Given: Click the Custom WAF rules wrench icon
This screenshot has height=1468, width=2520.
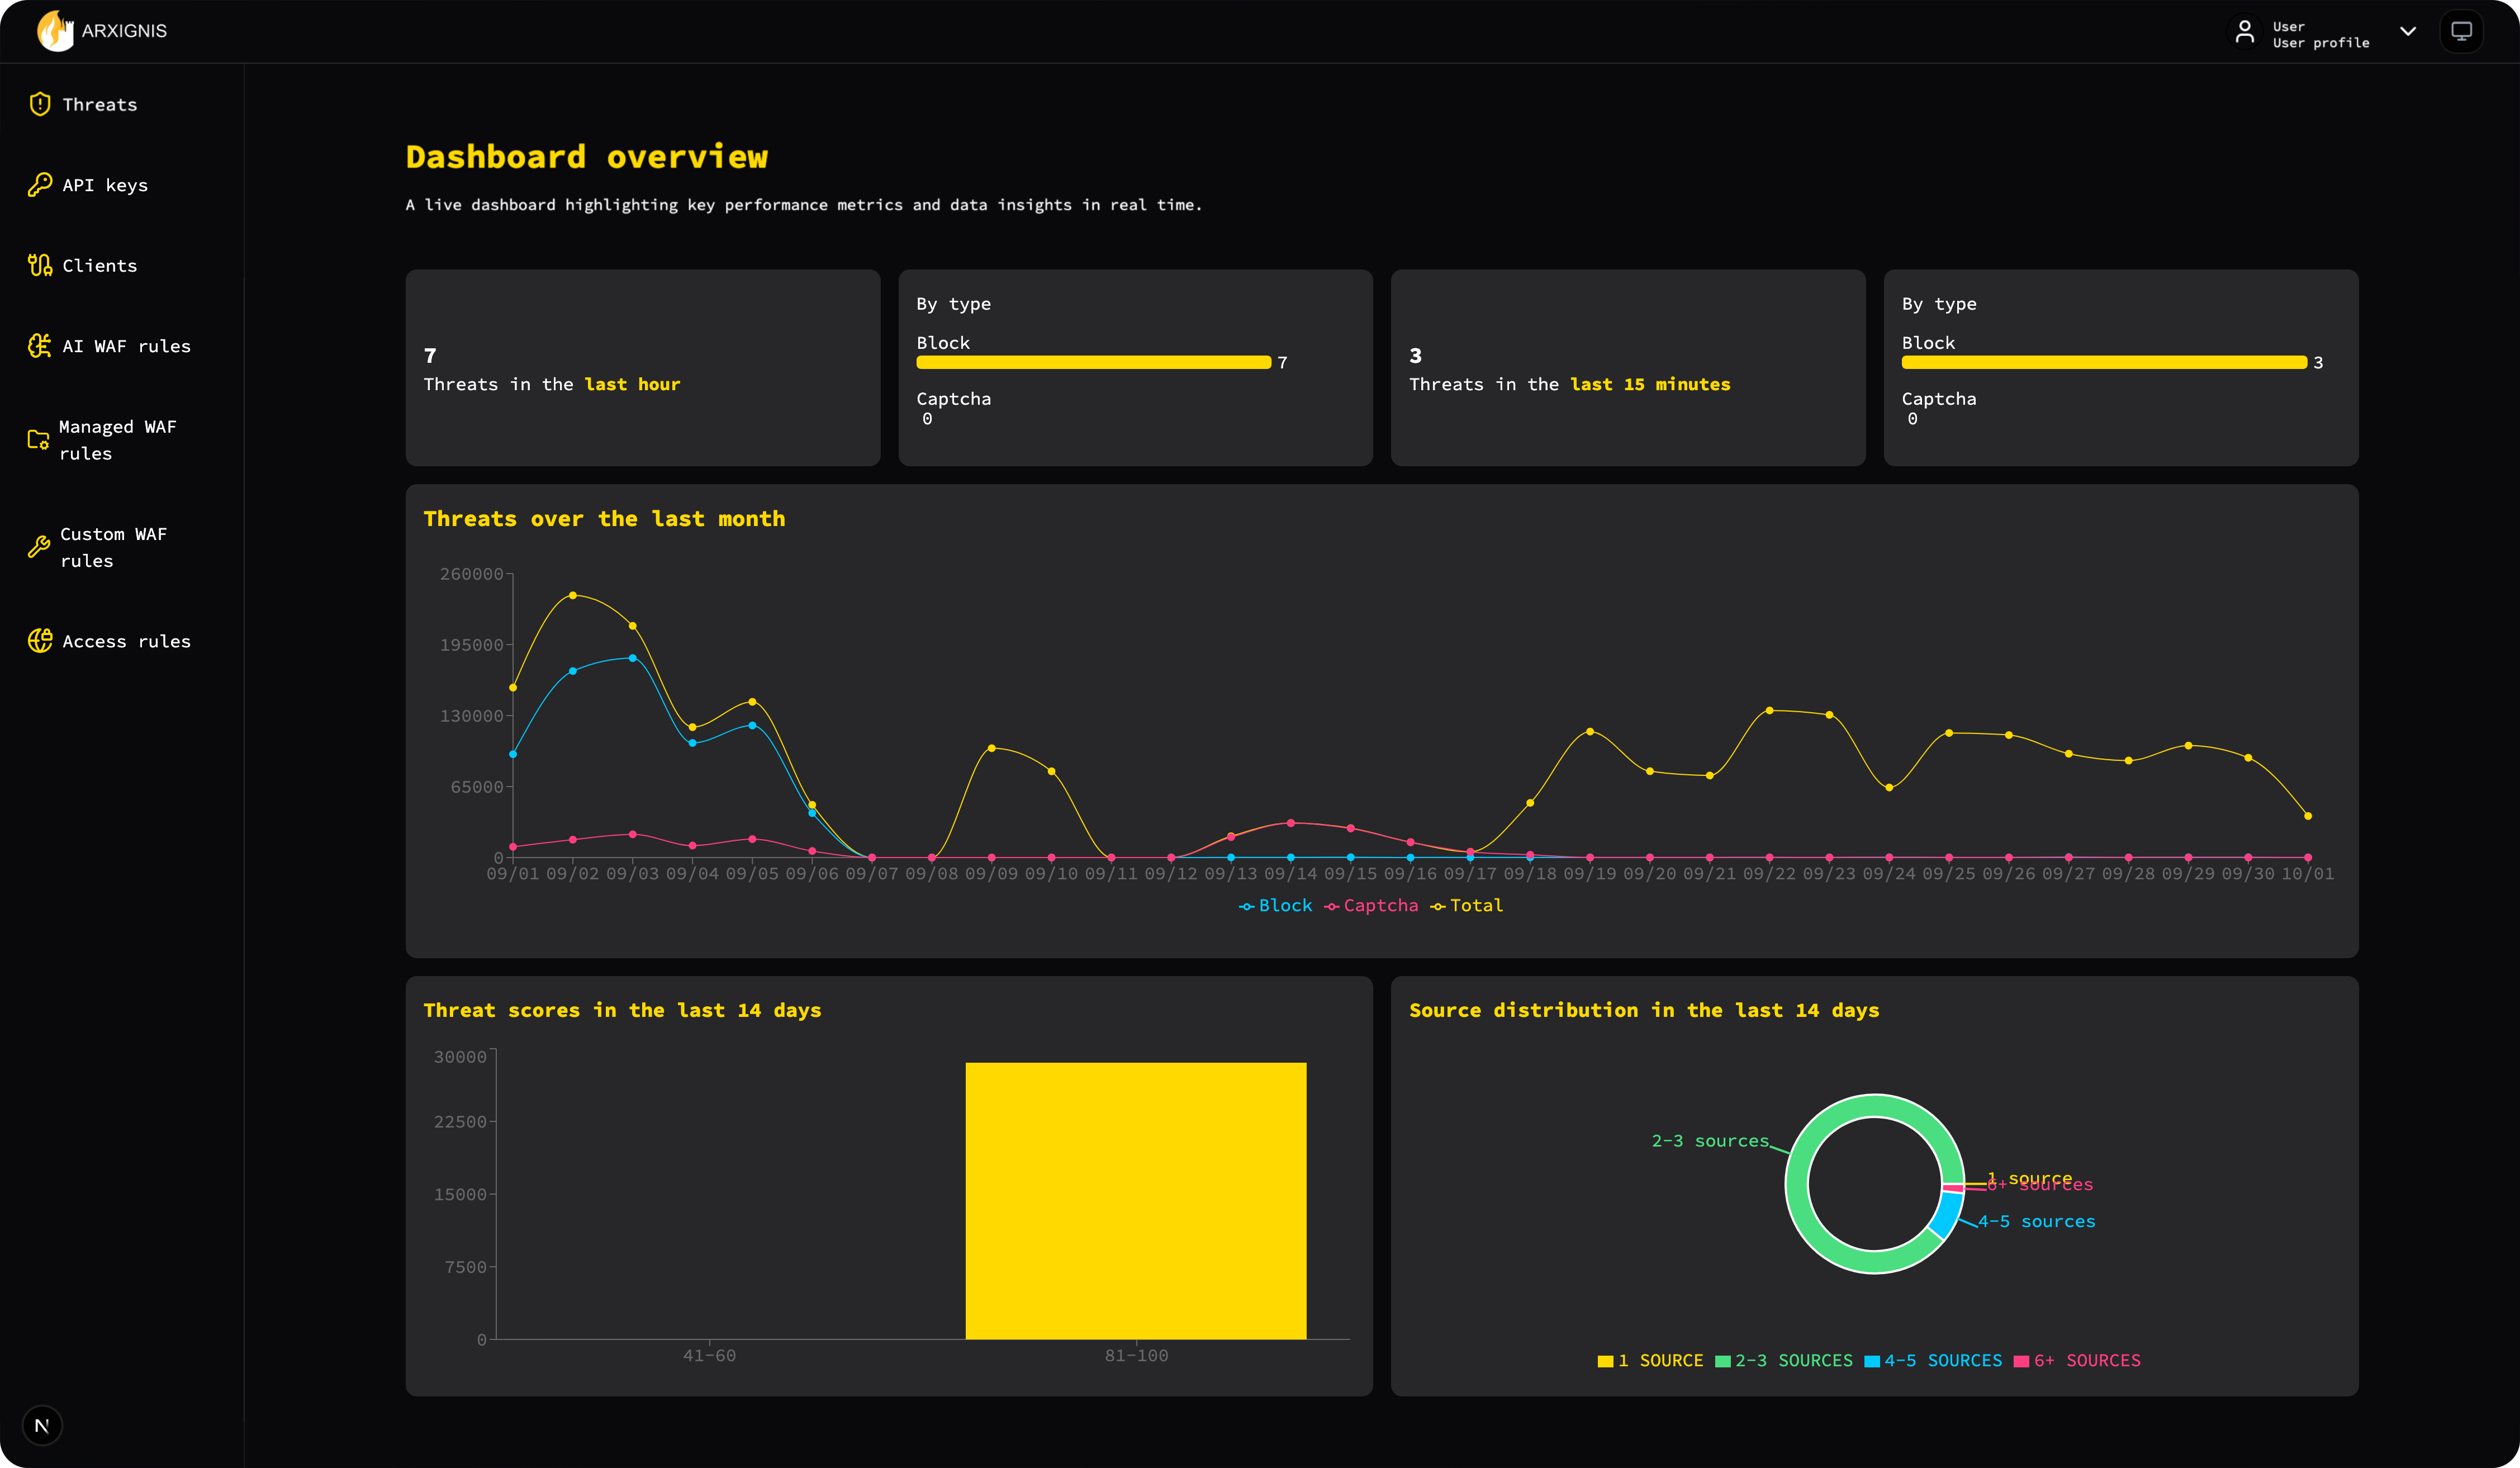Looking at the screenshot, I should pos(38,547).
